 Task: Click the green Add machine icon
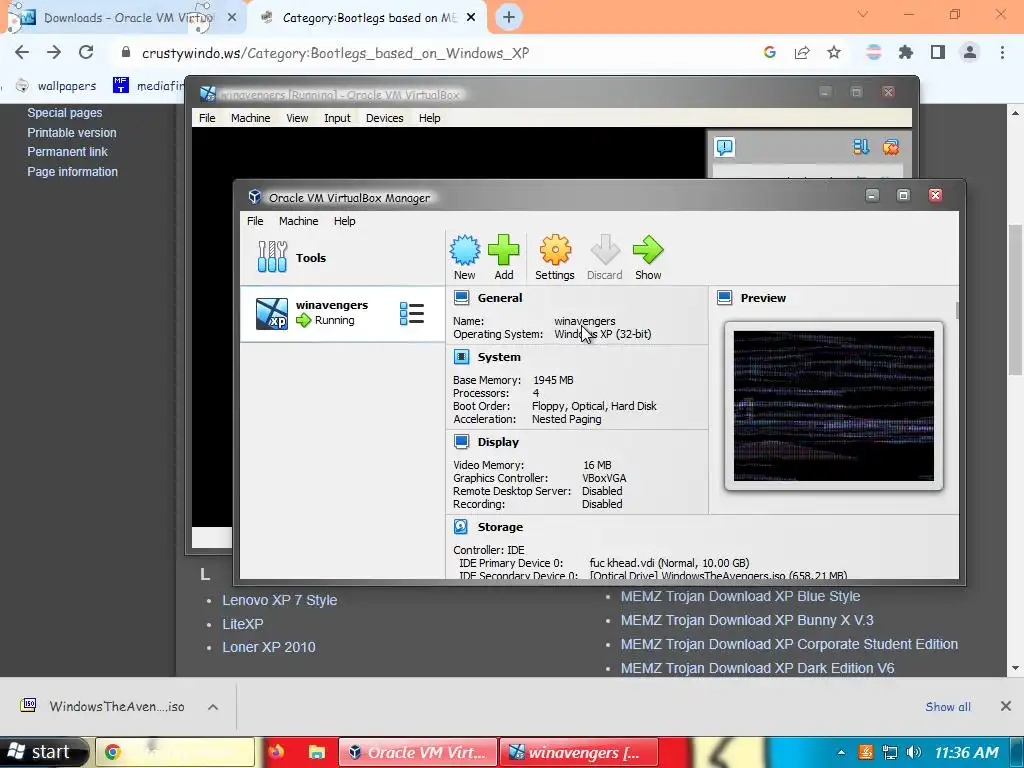[x=504, y=250]
